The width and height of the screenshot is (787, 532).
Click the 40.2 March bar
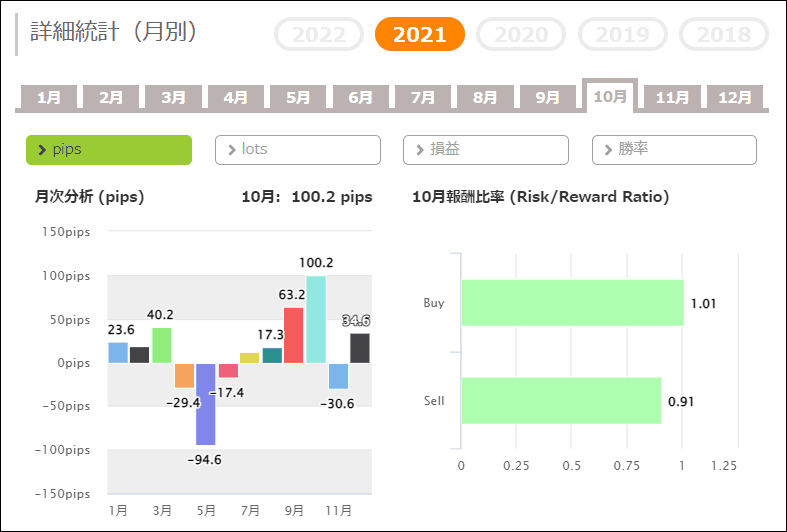click(162, 345)
